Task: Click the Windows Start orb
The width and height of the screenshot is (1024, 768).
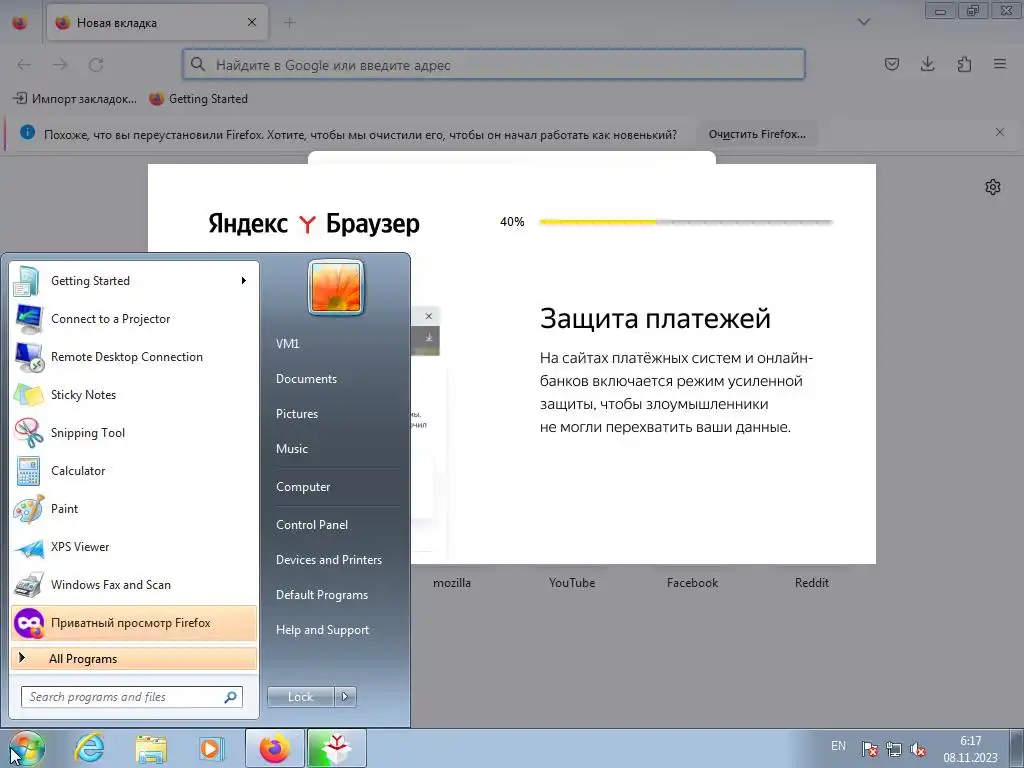Action: tap(27, 748)
